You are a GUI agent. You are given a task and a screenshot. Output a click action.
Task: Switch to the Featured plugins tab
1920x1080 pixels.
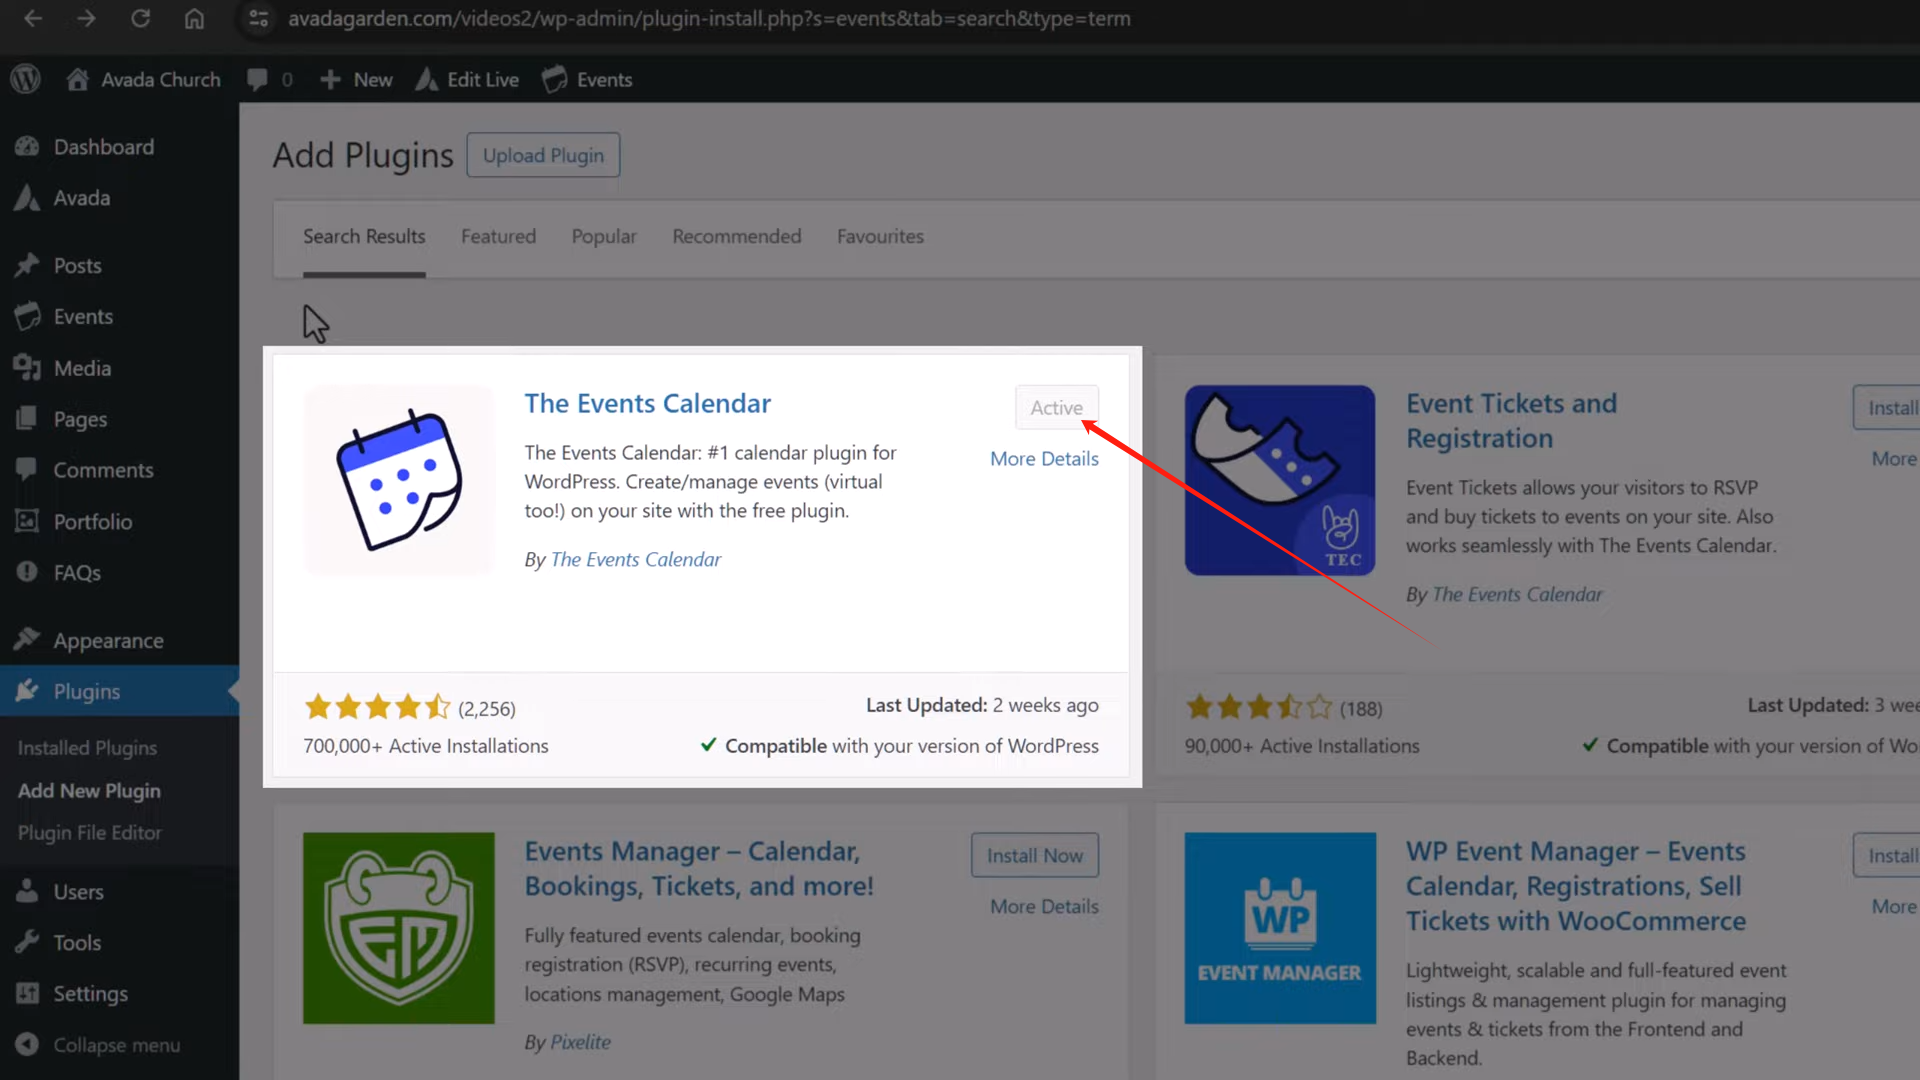[498, 236]
